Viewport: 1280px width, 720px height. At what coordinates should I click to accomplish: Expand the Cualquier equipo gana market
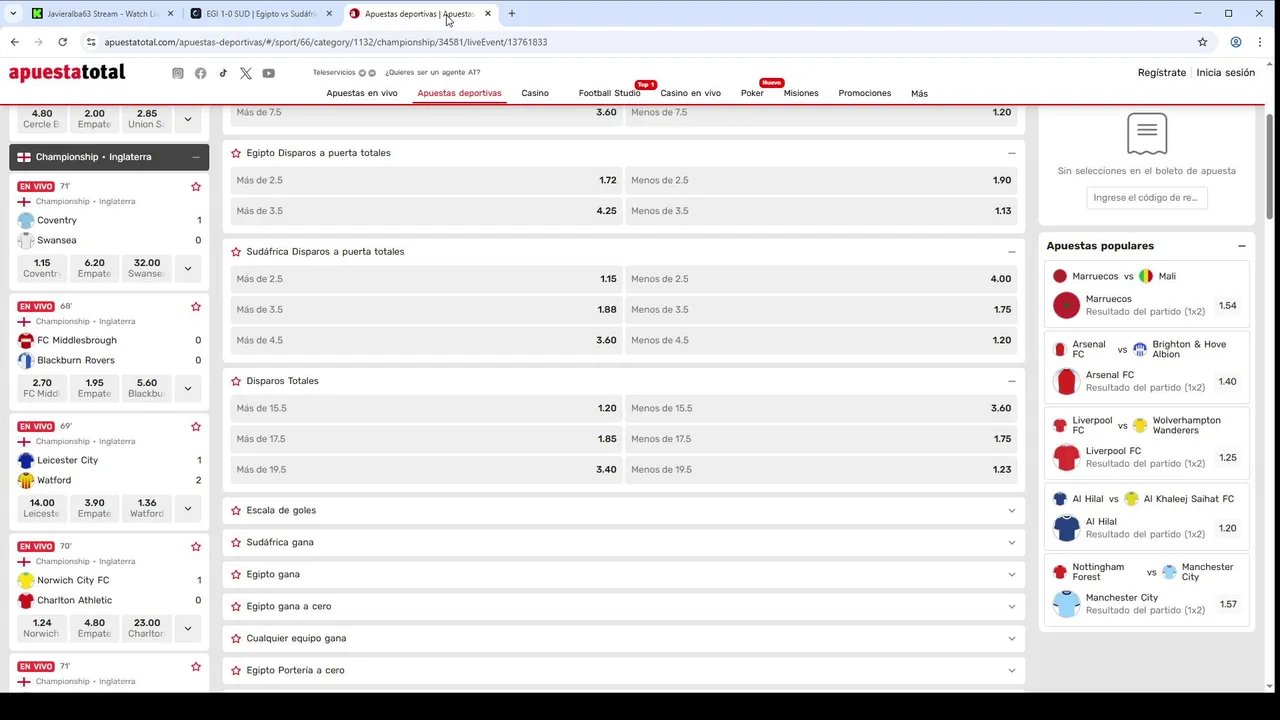(1012, 638)
